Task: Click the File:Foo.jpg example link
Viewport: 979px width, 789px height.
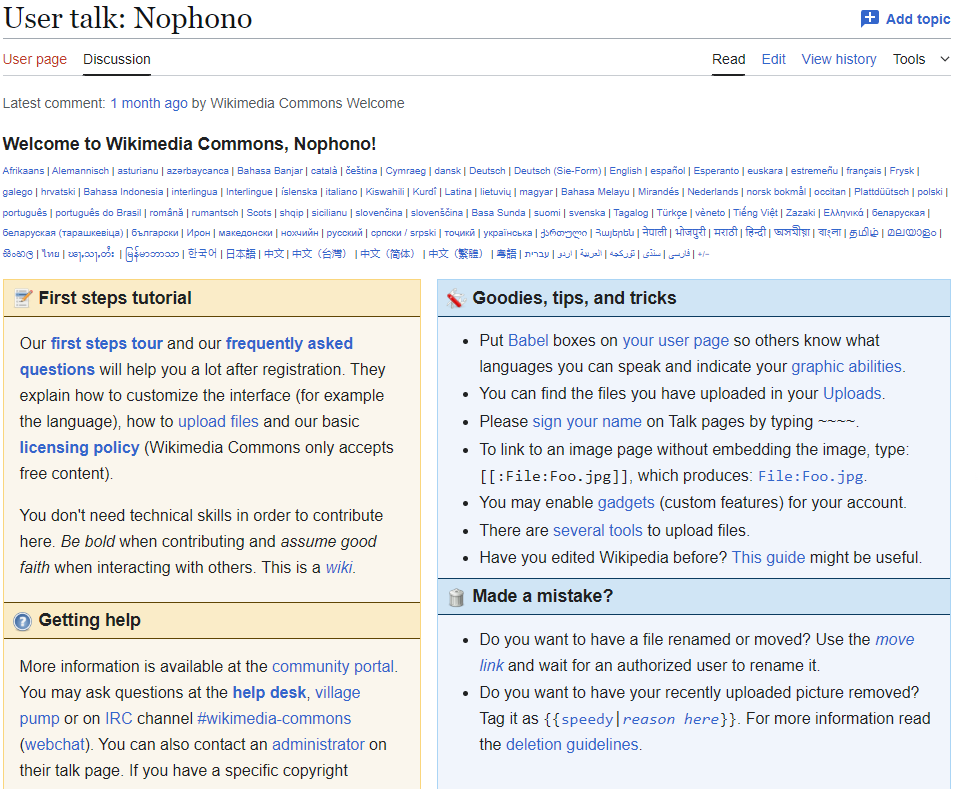Action: click(x=810, y=476)
